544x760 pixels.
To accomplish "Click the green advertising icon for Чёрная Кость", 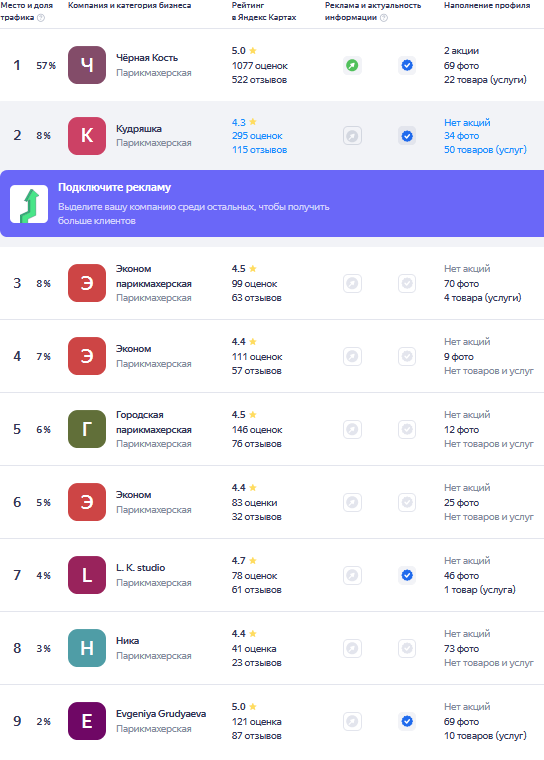I will [352, 65].
